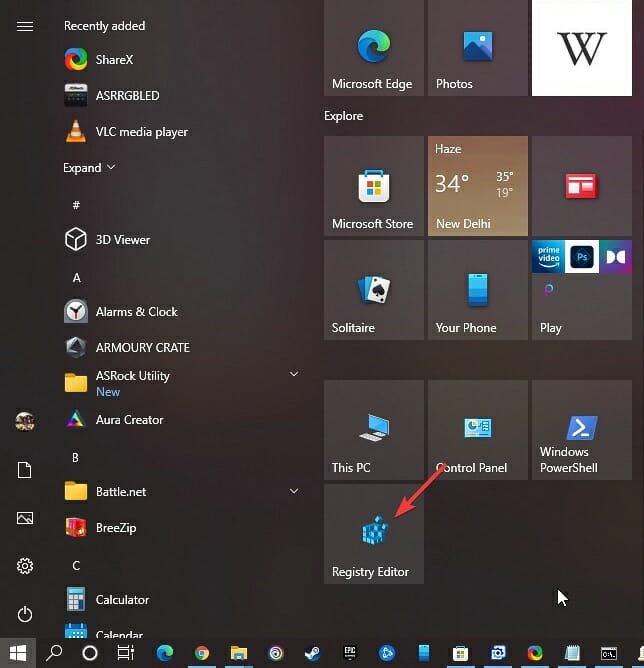Open the Photos tile
Screen dimensions: 644x668
478,47
